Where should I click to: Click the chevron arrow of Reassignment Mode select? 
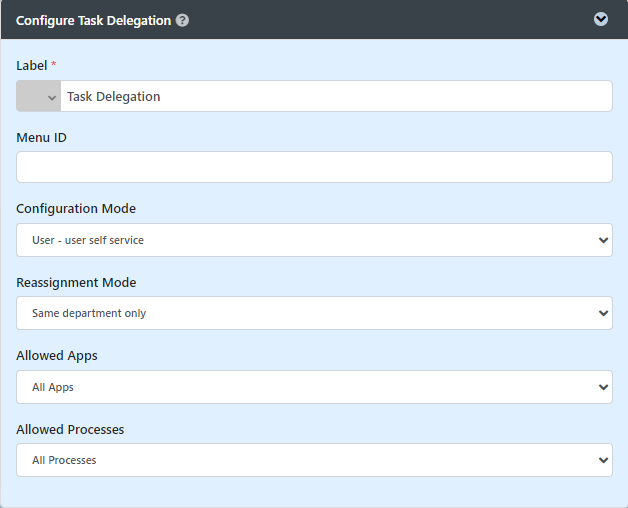(x=602, y=313)
